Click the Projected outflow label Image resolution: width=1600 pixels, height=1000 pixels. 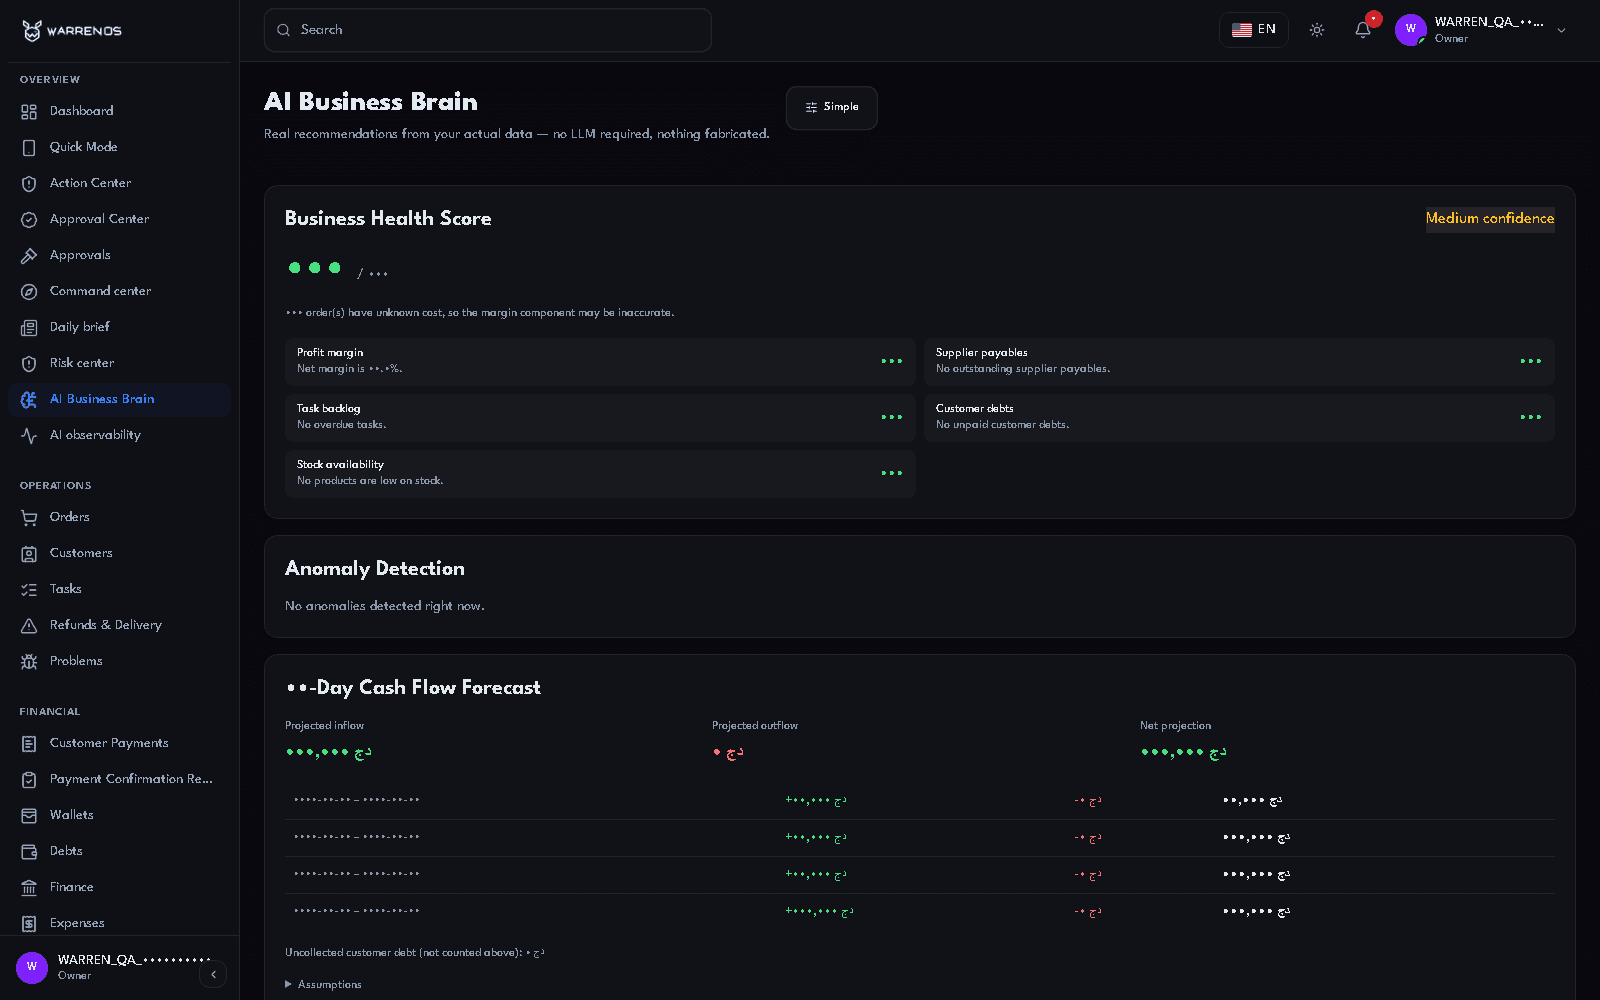click(755, 726)
